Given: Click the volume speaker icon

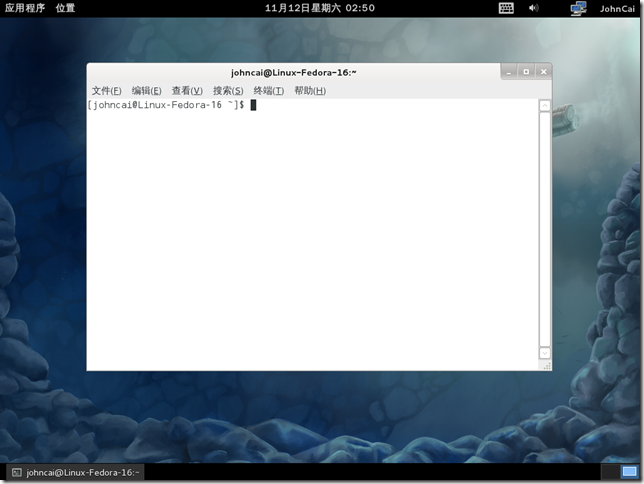Looking at the screenshot, I should click(x=533, y=8).
